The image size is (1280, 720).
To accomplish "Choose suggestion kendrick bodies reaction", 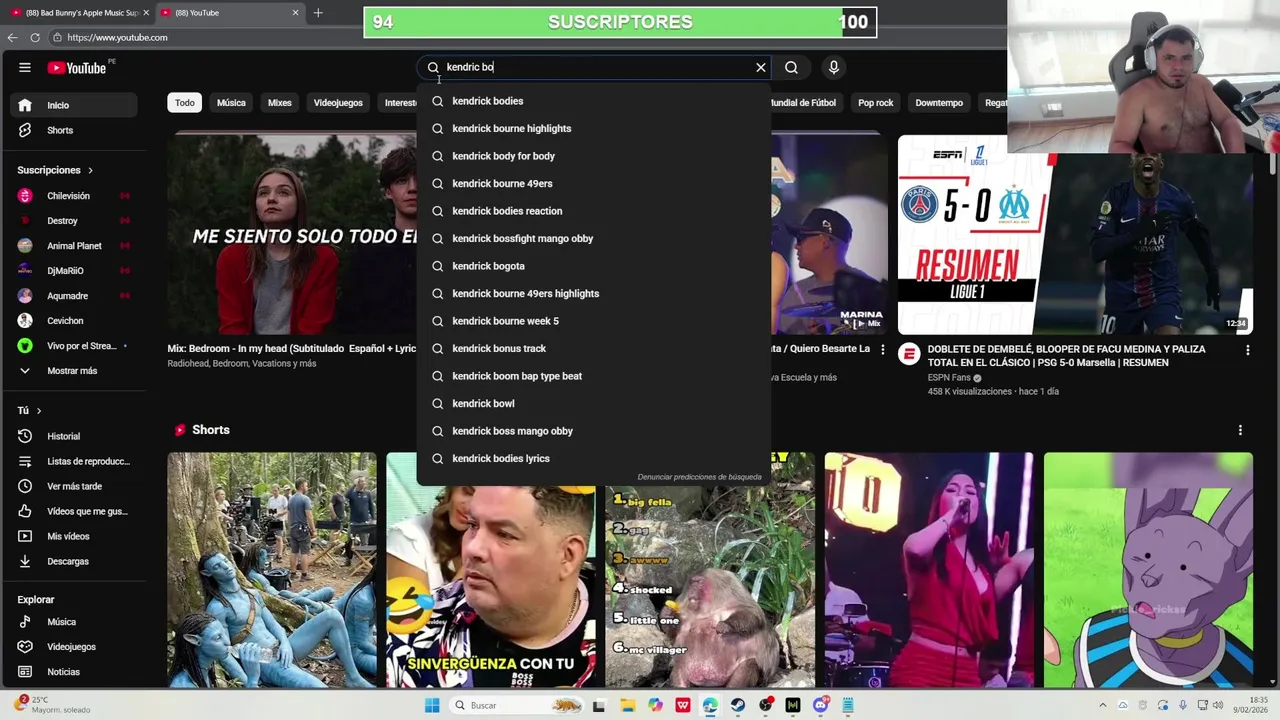I will [594, 211].
